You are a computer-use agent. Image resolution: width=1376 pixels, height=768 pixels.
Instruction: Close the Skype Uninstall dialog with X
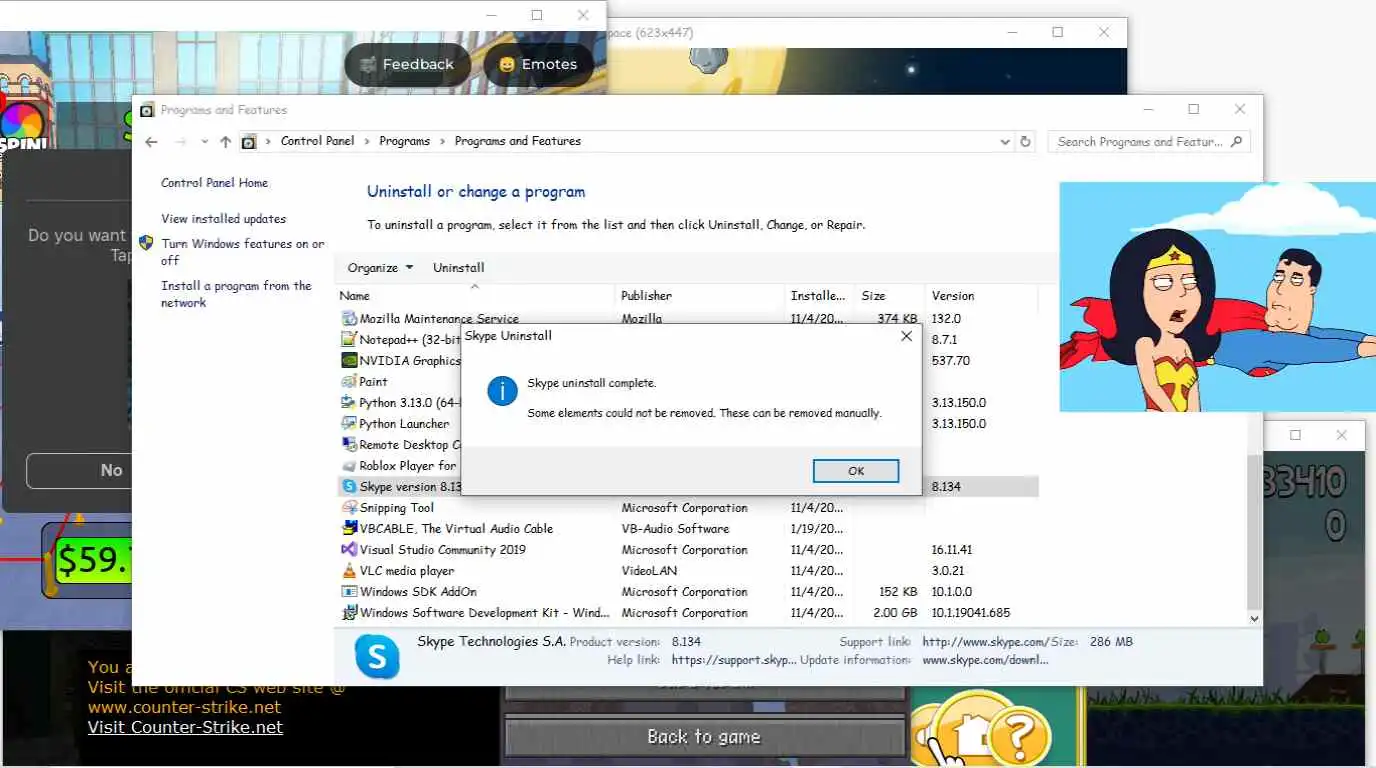tap(906, 336)
